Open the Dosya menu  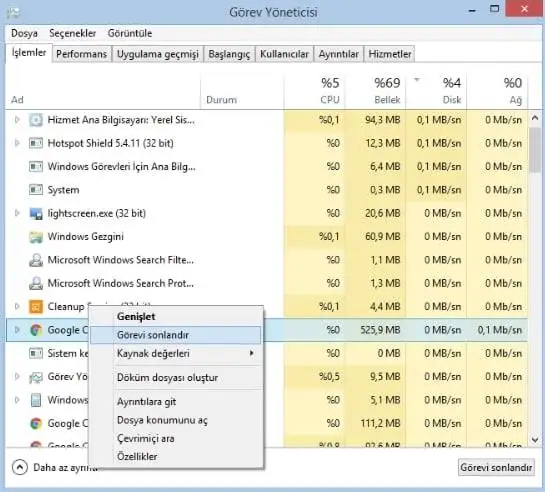[x=24, y=33]
